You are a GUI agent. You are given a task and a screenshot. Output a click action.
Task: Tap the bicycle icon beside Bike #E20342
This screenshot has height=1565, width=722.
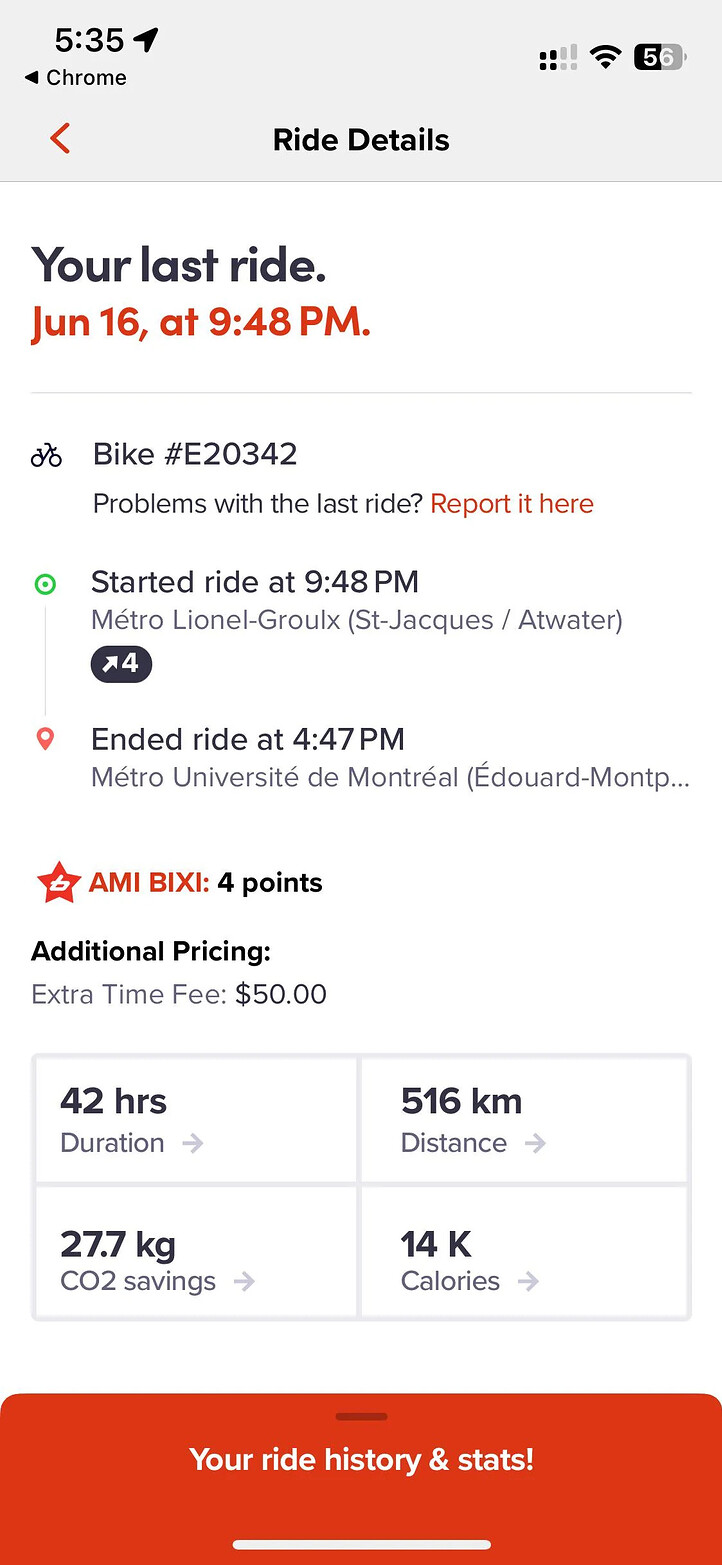(46, 456)
